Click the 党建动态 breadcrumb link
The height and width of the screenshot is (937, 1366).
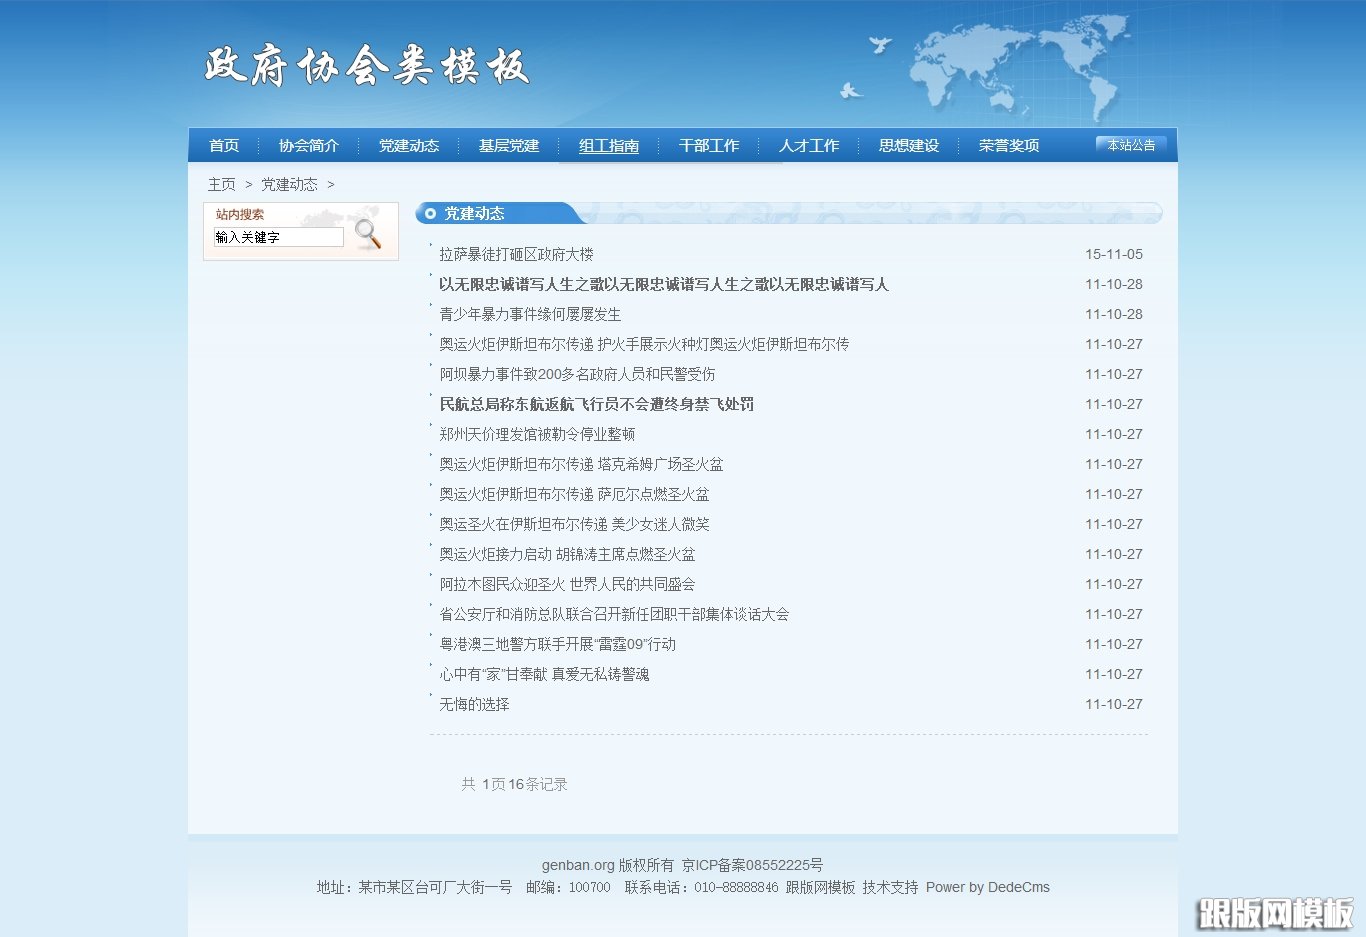coord(289,184)
